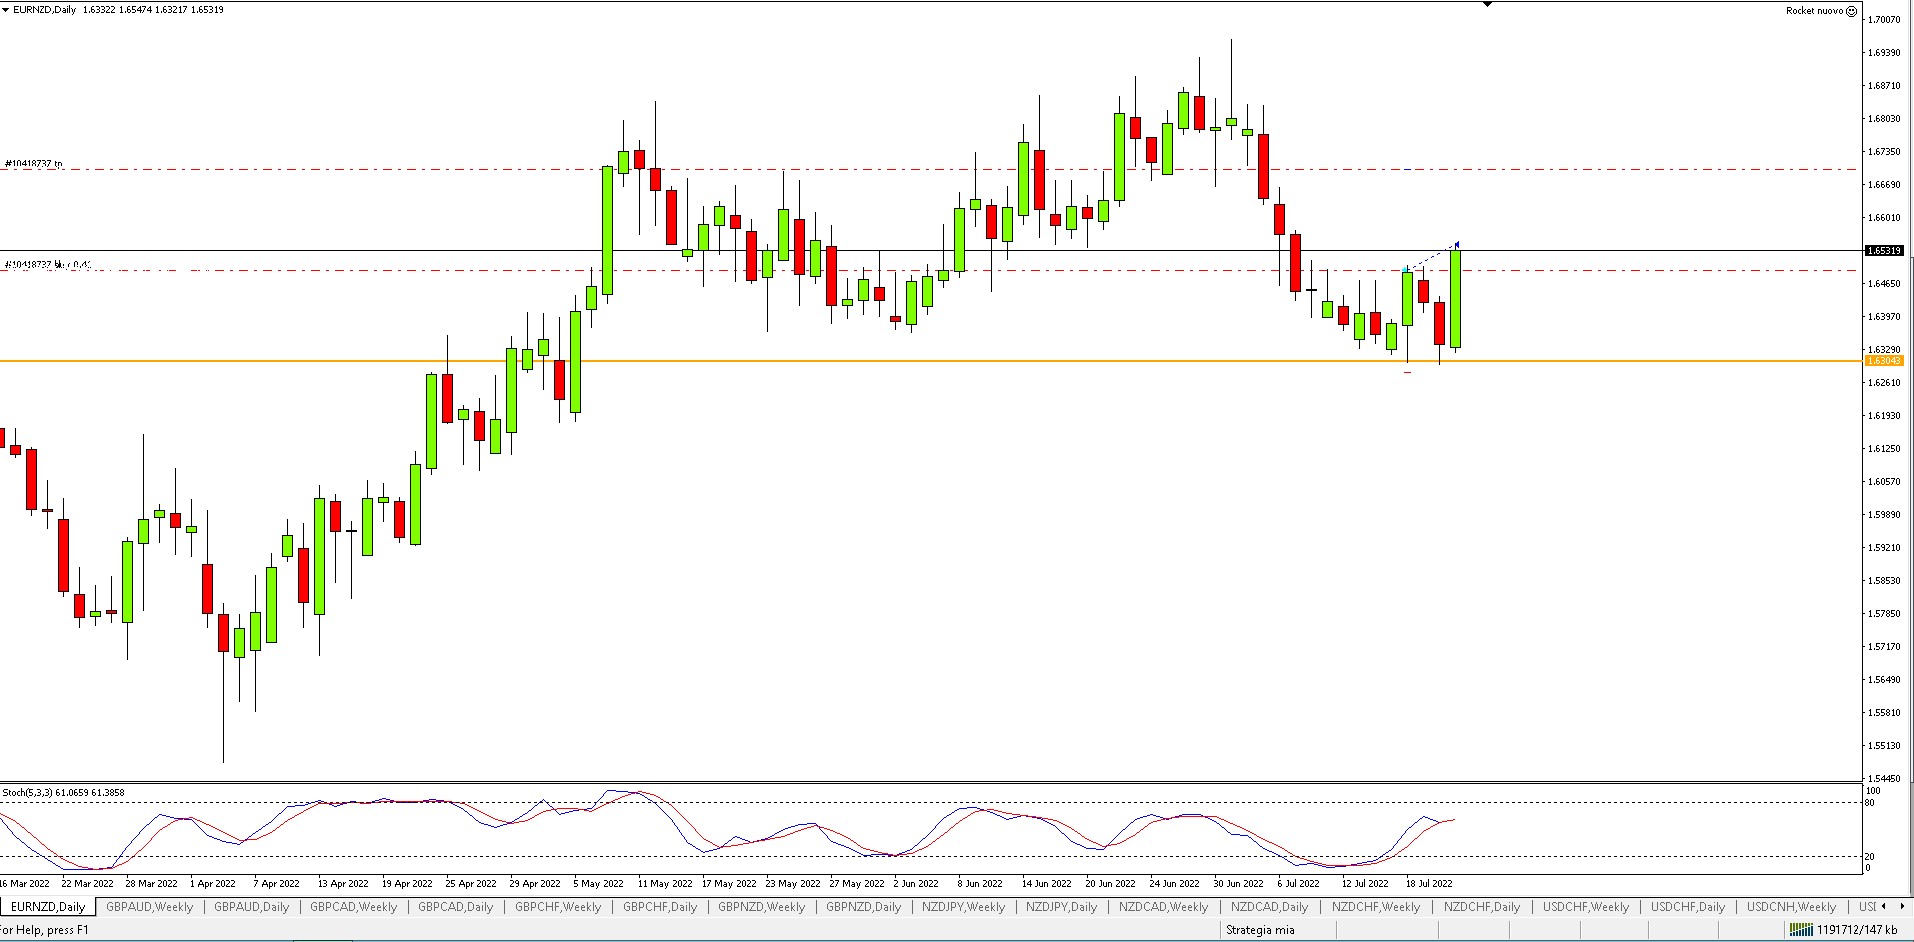Click the stochastic 80 level label
The width and height of the screenshot is (1914, 942).
(1871, 802)
